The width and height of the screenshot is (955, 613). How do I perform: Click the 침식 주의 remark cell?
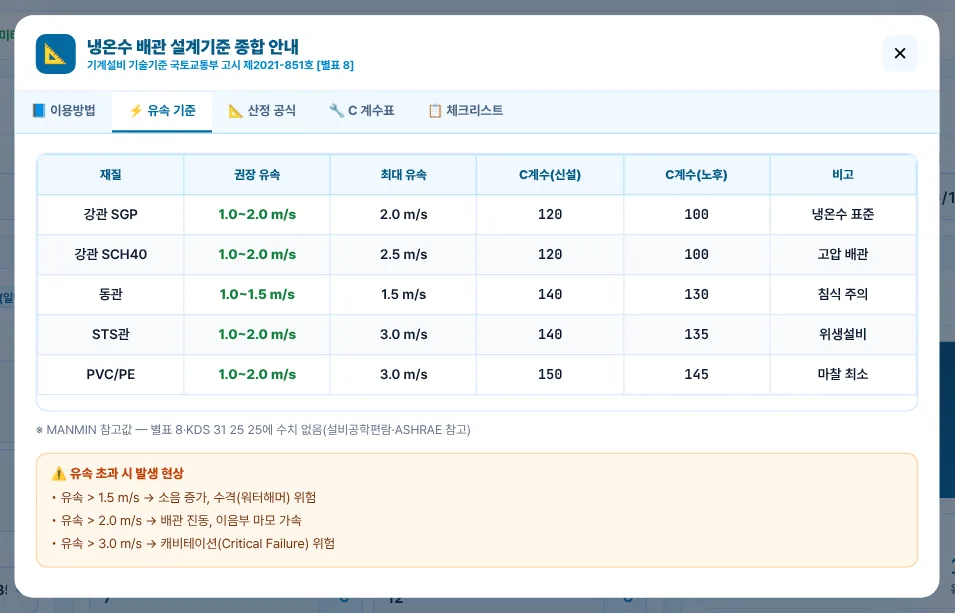coord(843,294)
